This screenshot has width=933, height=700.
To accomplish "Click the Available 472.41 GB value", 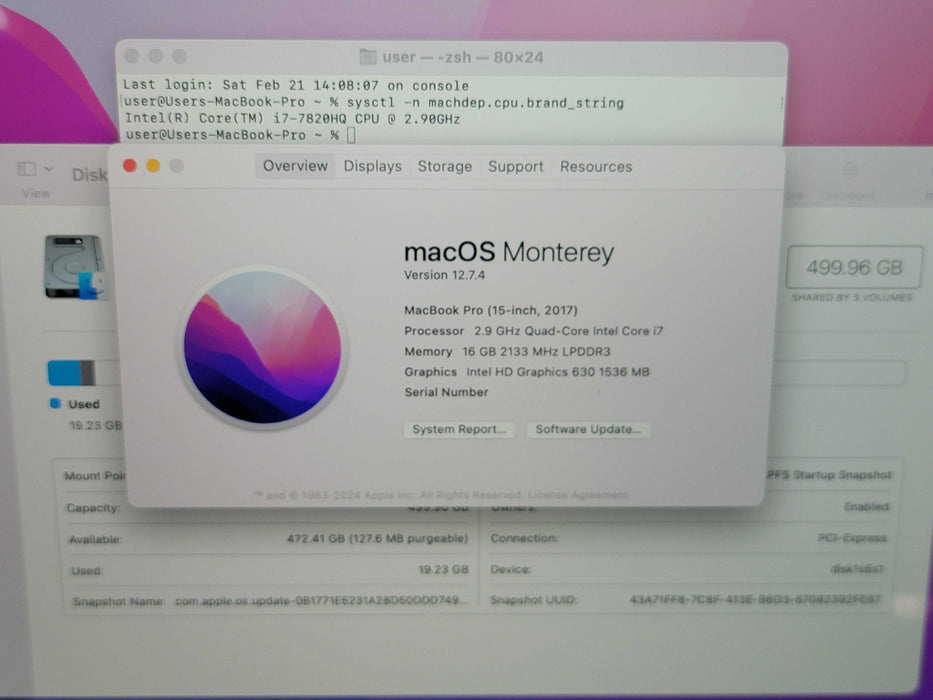I will click(377, 539).
